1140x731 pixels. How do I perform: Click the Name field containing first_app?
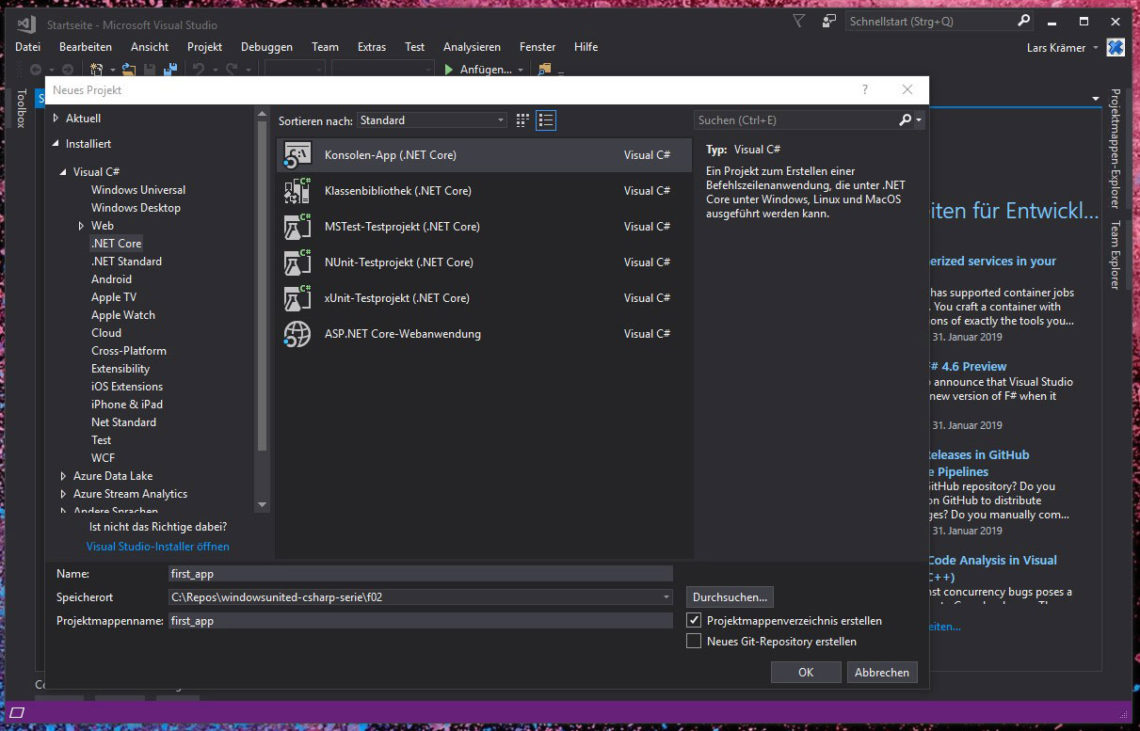pyautogui.click(x=420, y=572)
